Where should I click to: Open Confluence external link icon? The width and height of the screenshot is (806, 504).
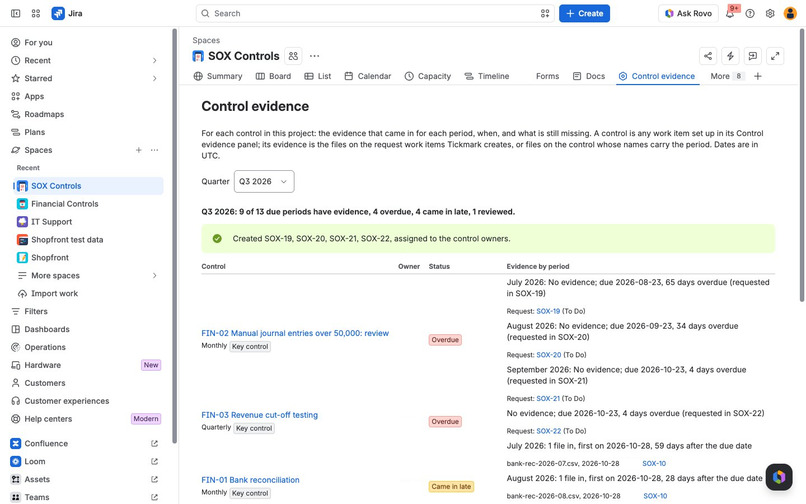154,443
